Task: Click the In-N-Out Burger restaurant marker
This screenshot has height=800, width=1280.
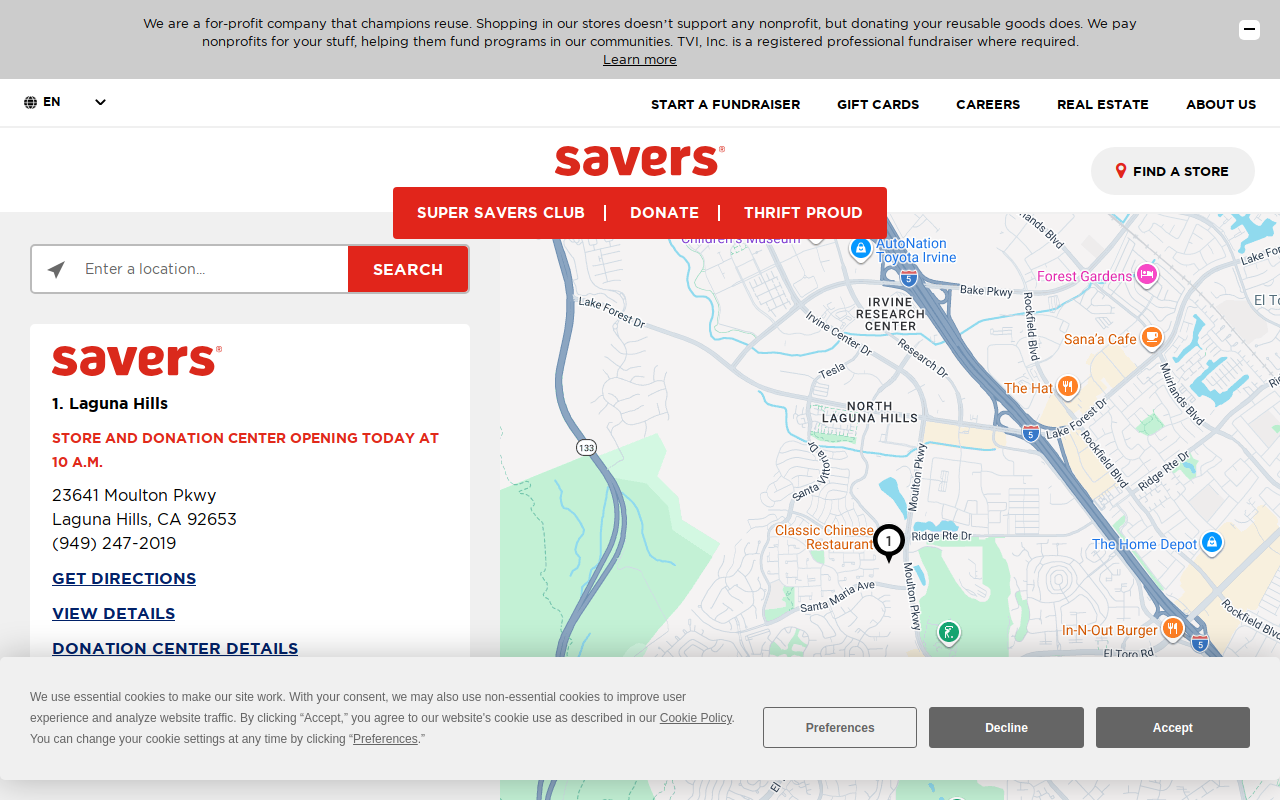Action: tap(1172, 629)
